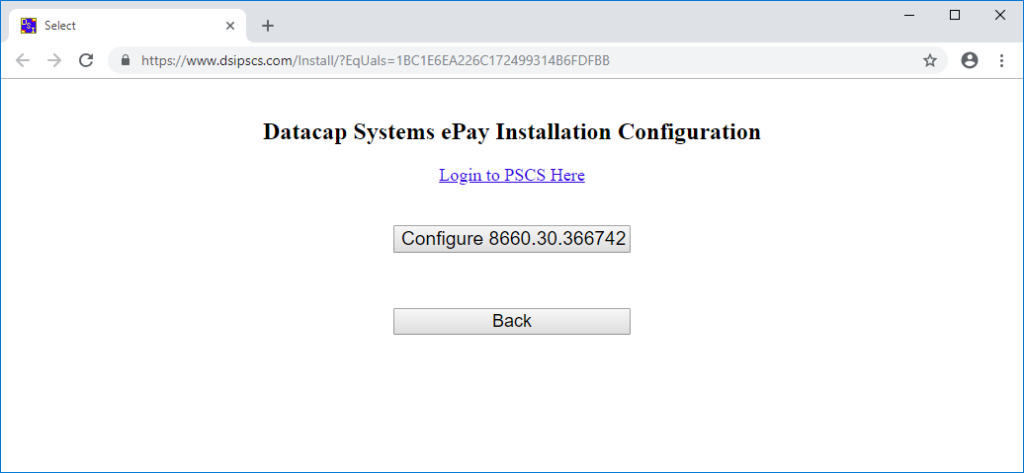Open the Login to PSCS Here link
Viewport: 1024px width, 473px height.
[x=511, y=175]
